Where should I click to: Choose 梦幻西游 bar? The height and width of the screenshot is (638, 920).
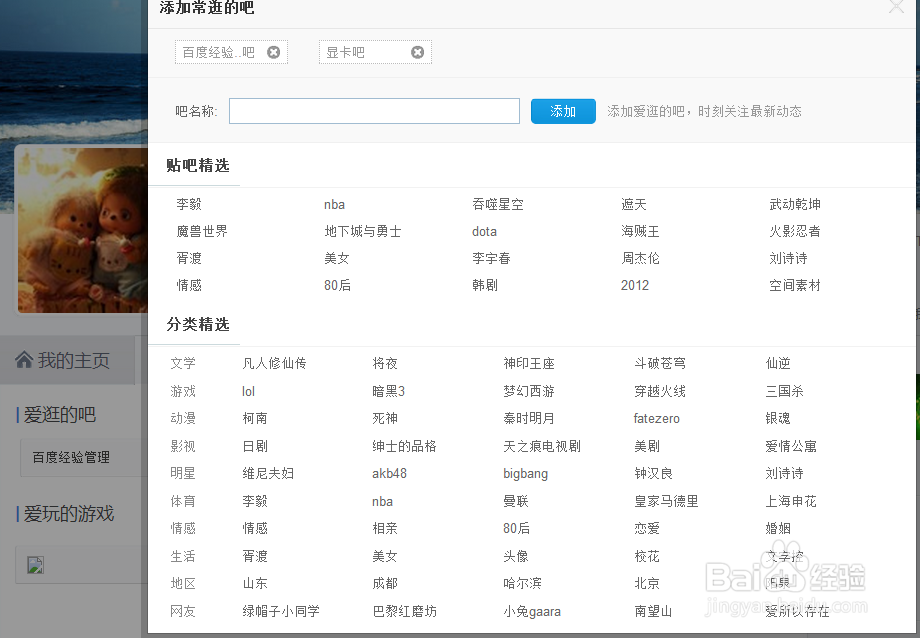coord(529,391)
